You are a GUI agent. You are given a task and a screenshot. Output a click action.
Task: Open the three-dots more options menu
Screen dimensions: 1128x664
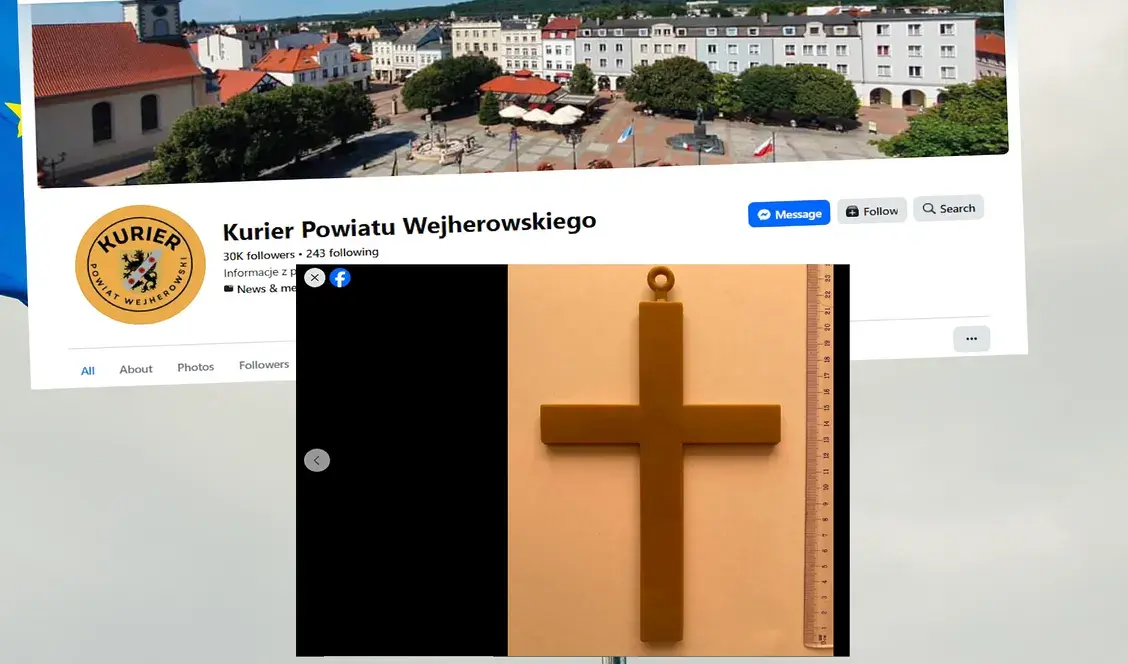pyautogui.click(x=971, y=339)
